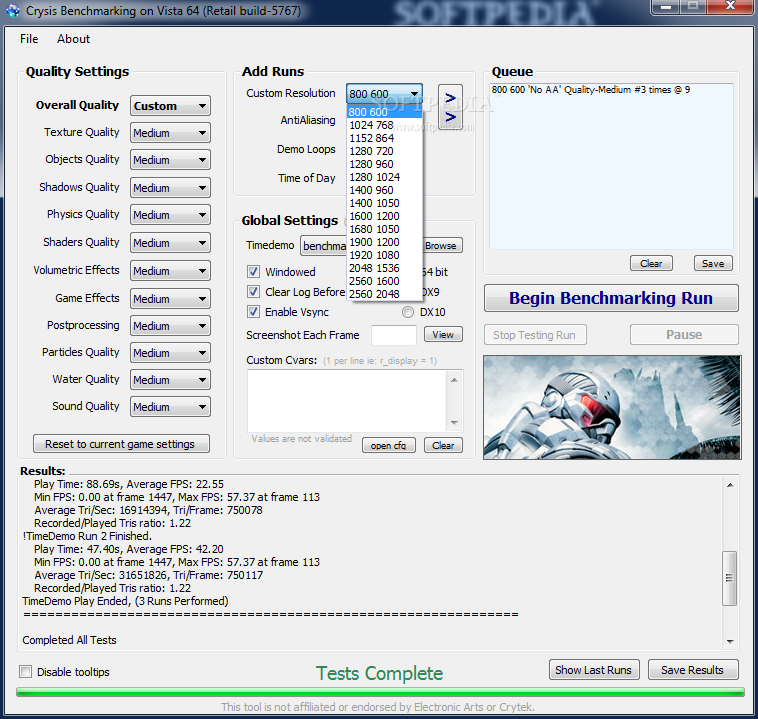This screenshot has height=719, width=758.
Task: Click the Screenshot Each Frame input field
Action: [394, 335]
